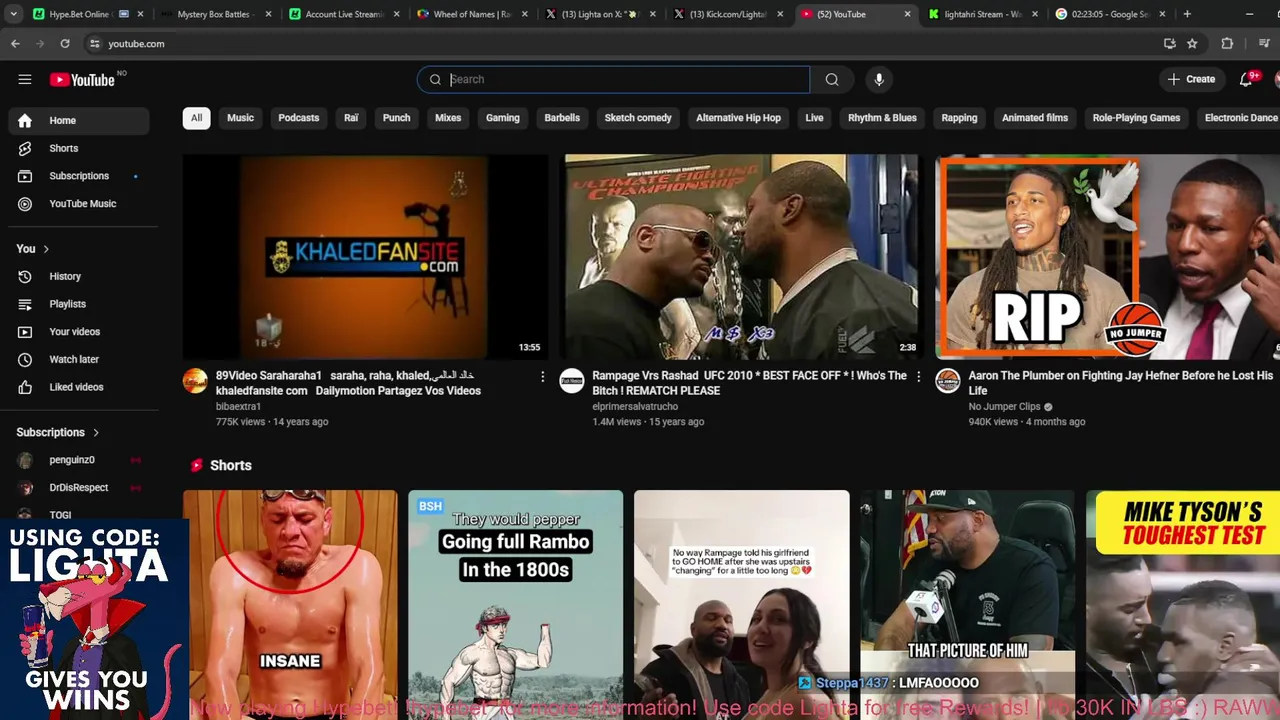Expand the Subscriptions section header
The image size is (1280, 720).
58,433
